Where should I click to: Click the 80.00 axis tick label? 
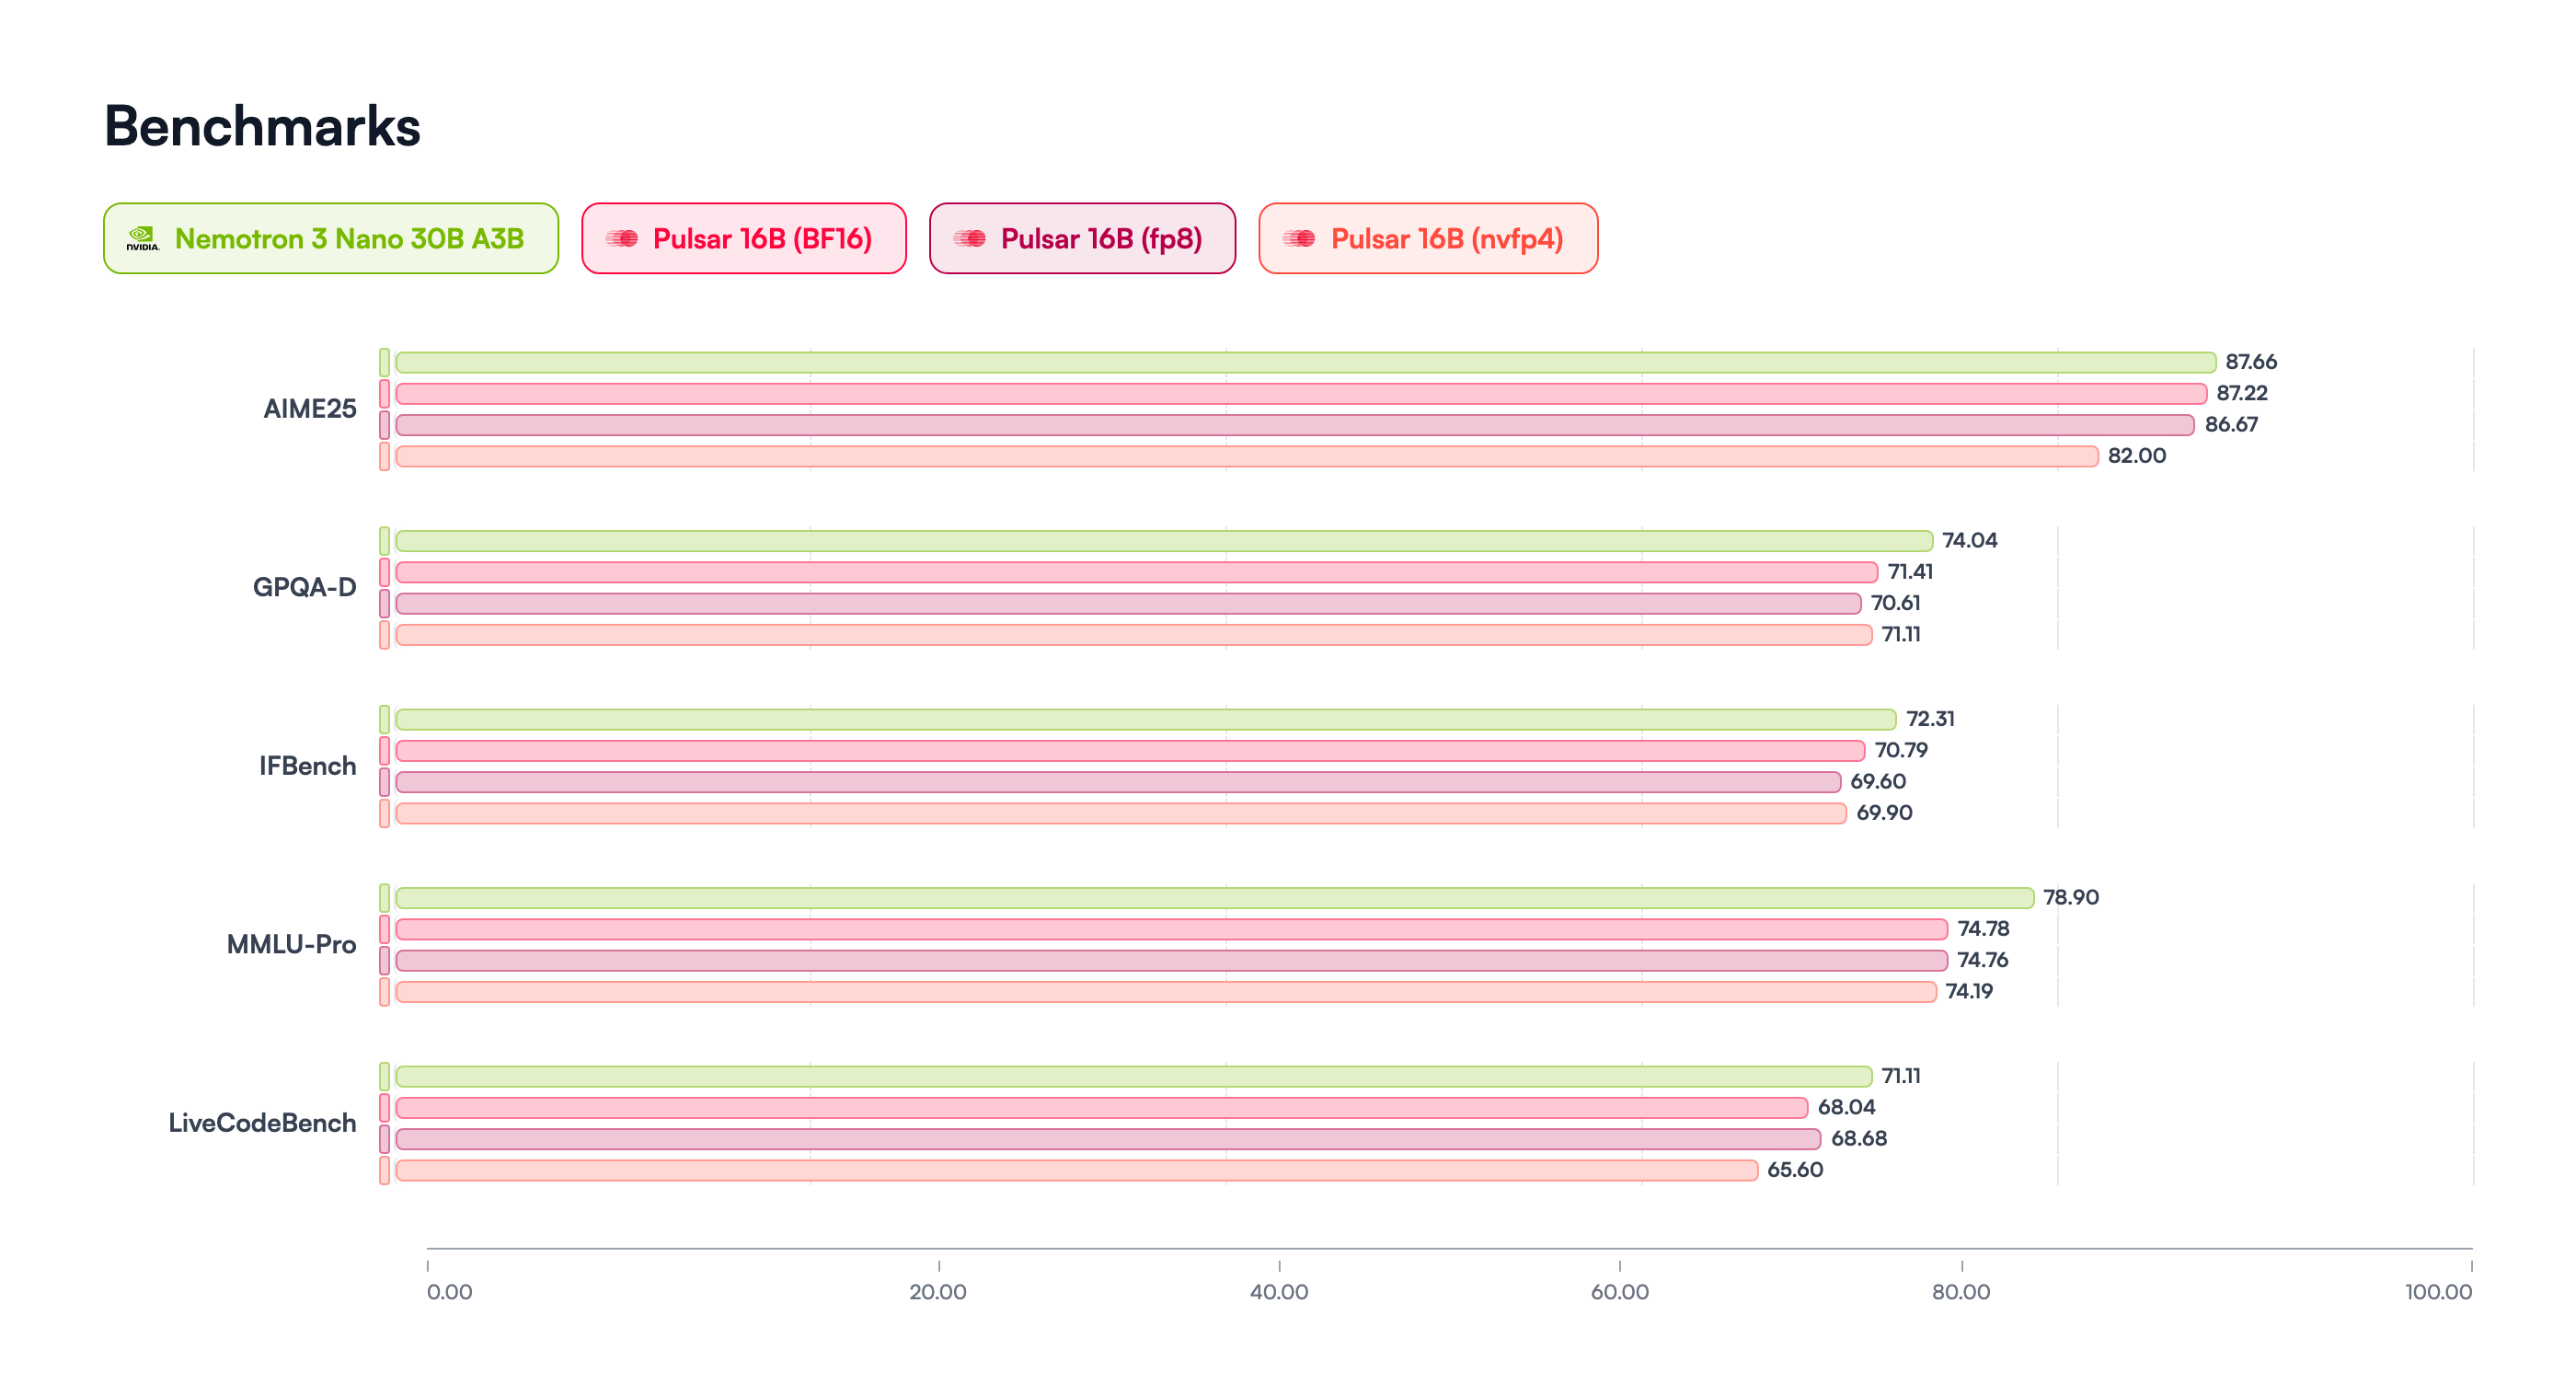click(1961, 1292)
